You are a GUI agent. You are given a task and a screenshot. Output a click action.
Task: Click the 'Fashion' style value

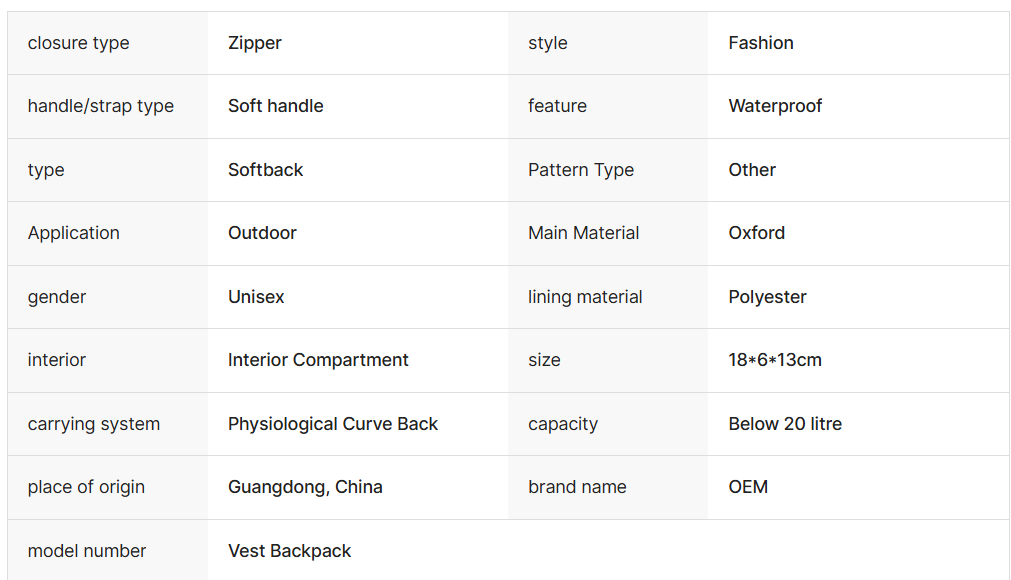point(761,43)
